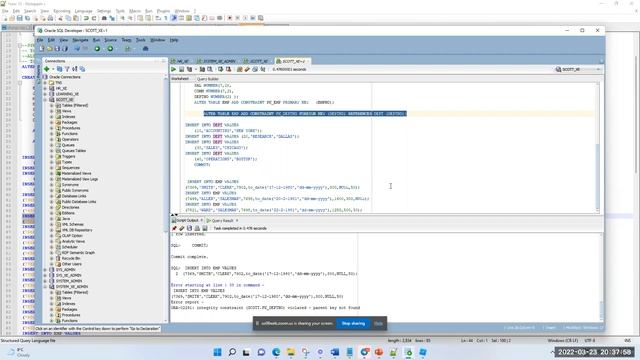The image size is (640, 360).
Task: Click the 'Commit complete.' output text
Action: click(189, 257)
